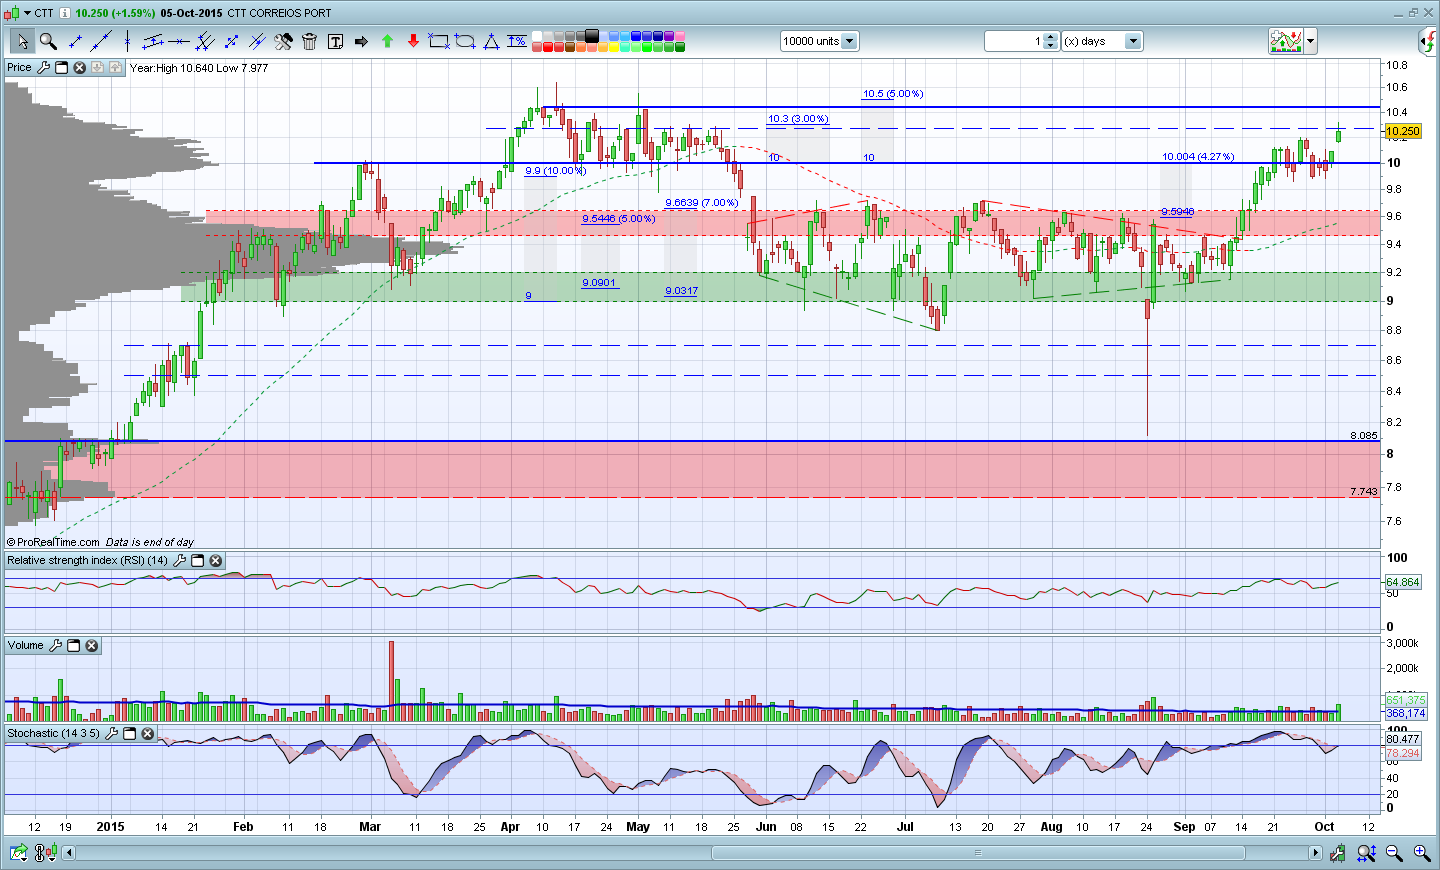Increase the period count stepper value
Image resolution: width=1440 pixels, height=870 pixels.
(1051, 37)
